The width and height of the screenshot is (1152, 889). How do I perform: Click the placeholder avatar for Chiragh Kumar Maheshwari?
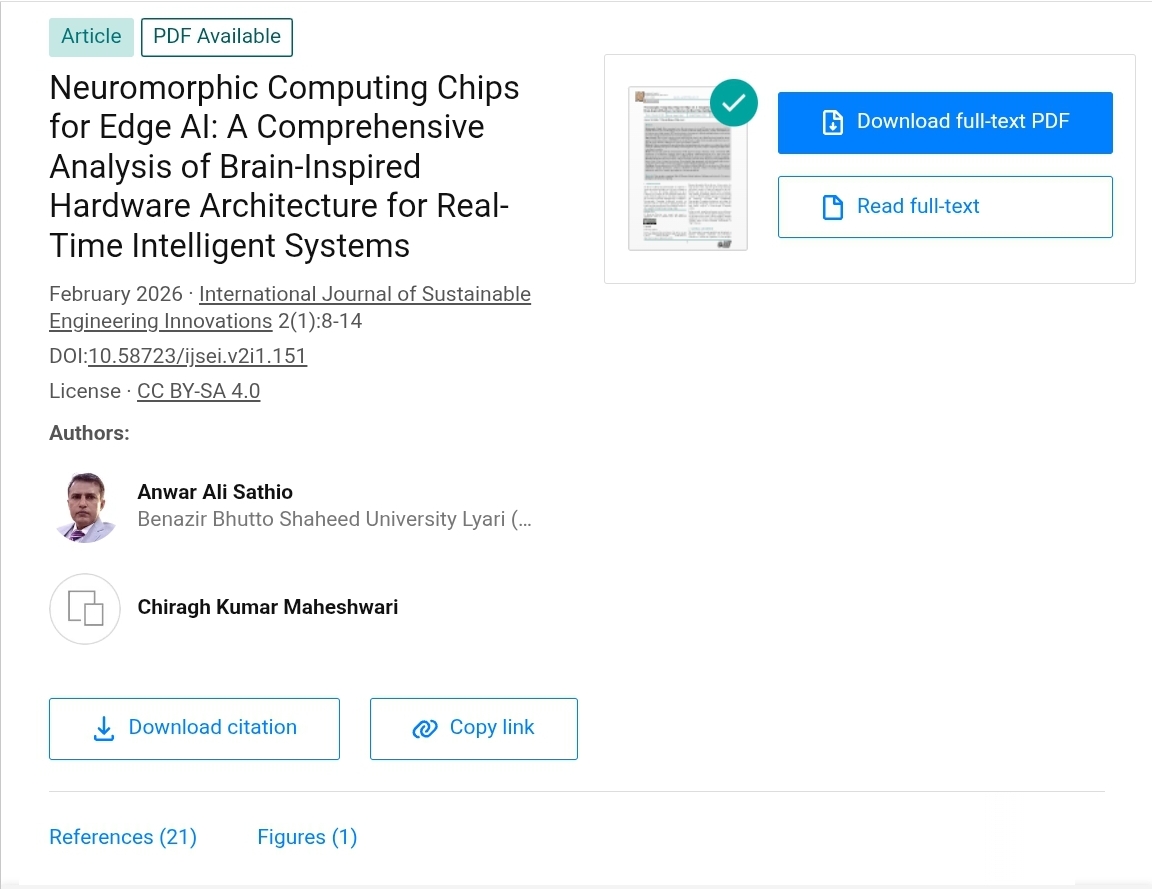[85, 608]
